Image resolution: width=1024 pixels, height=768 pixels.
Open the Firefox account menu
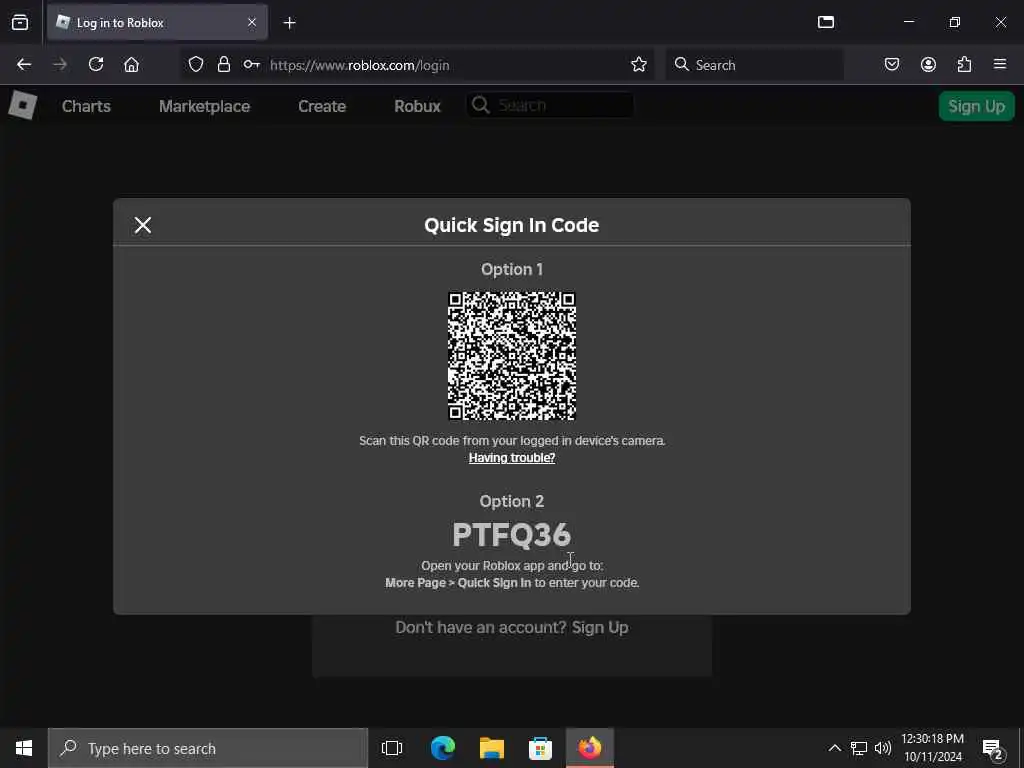[x=928, y=65]
